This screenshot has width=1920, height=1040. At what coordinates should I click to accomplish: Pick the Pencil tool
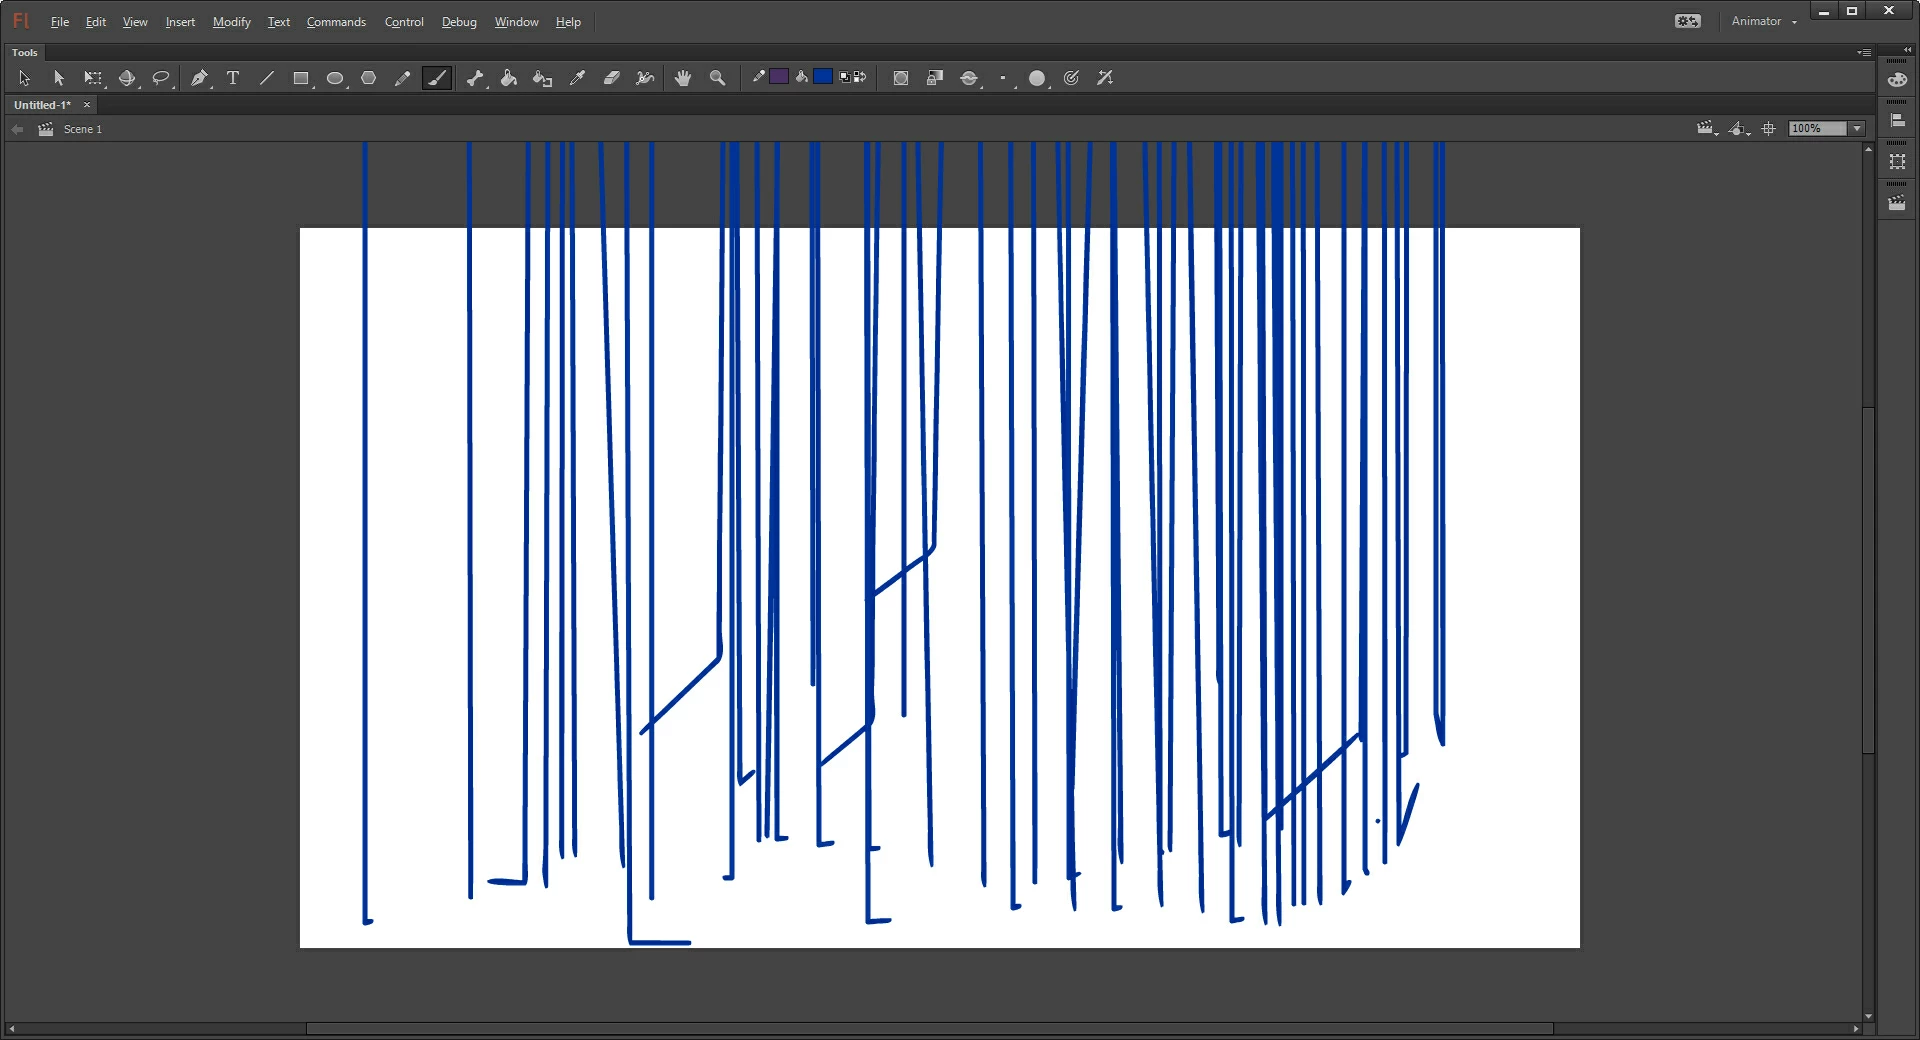[x=403, y=78]
